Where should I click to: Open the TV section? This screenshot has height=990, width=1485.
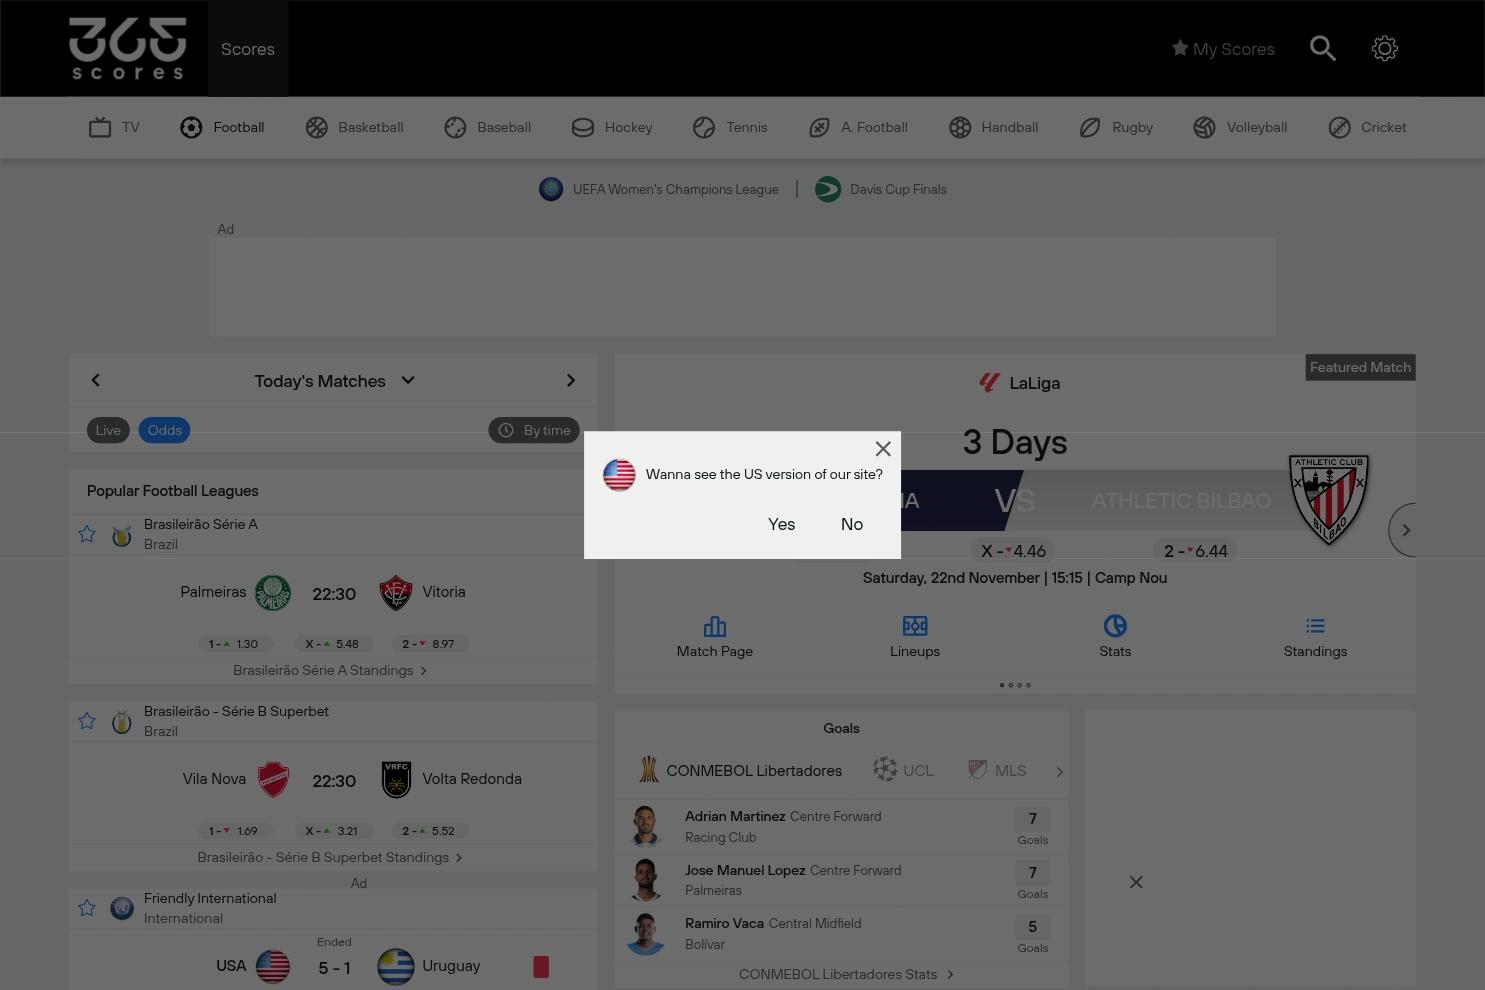coord(114,127)
